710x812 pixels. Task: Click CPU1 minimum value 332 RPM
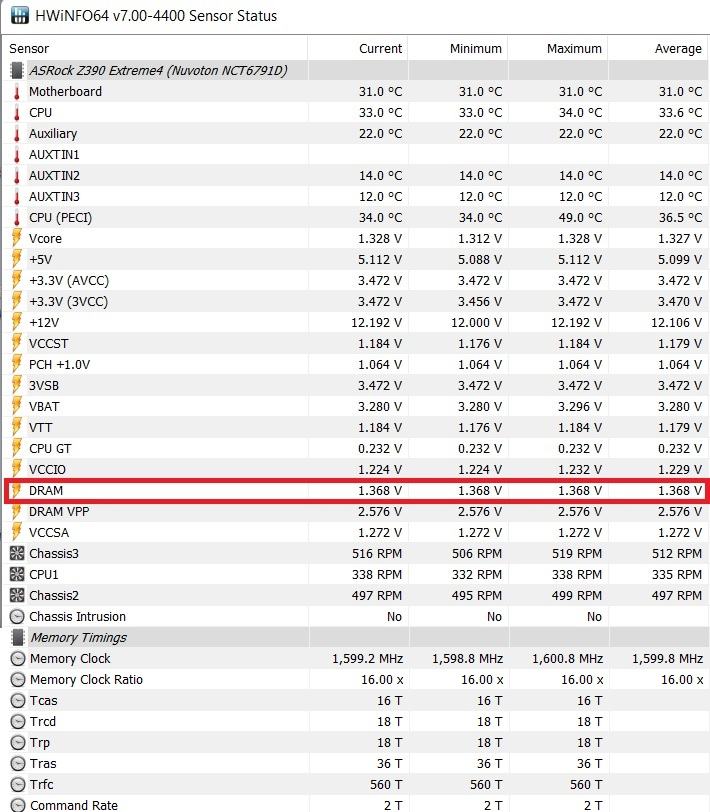(476, 575)
